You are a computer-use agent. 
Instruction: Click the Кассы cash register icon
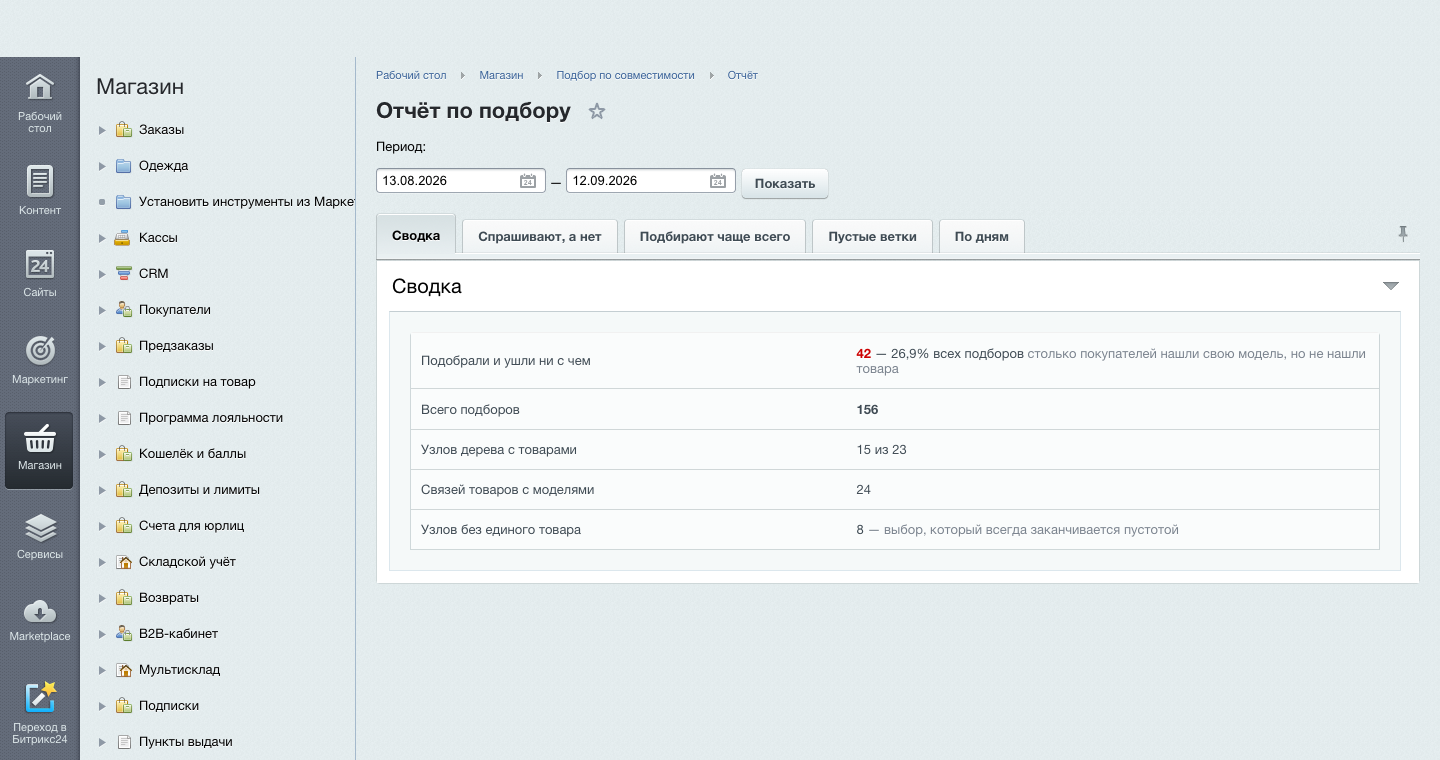tap(123, 238)
